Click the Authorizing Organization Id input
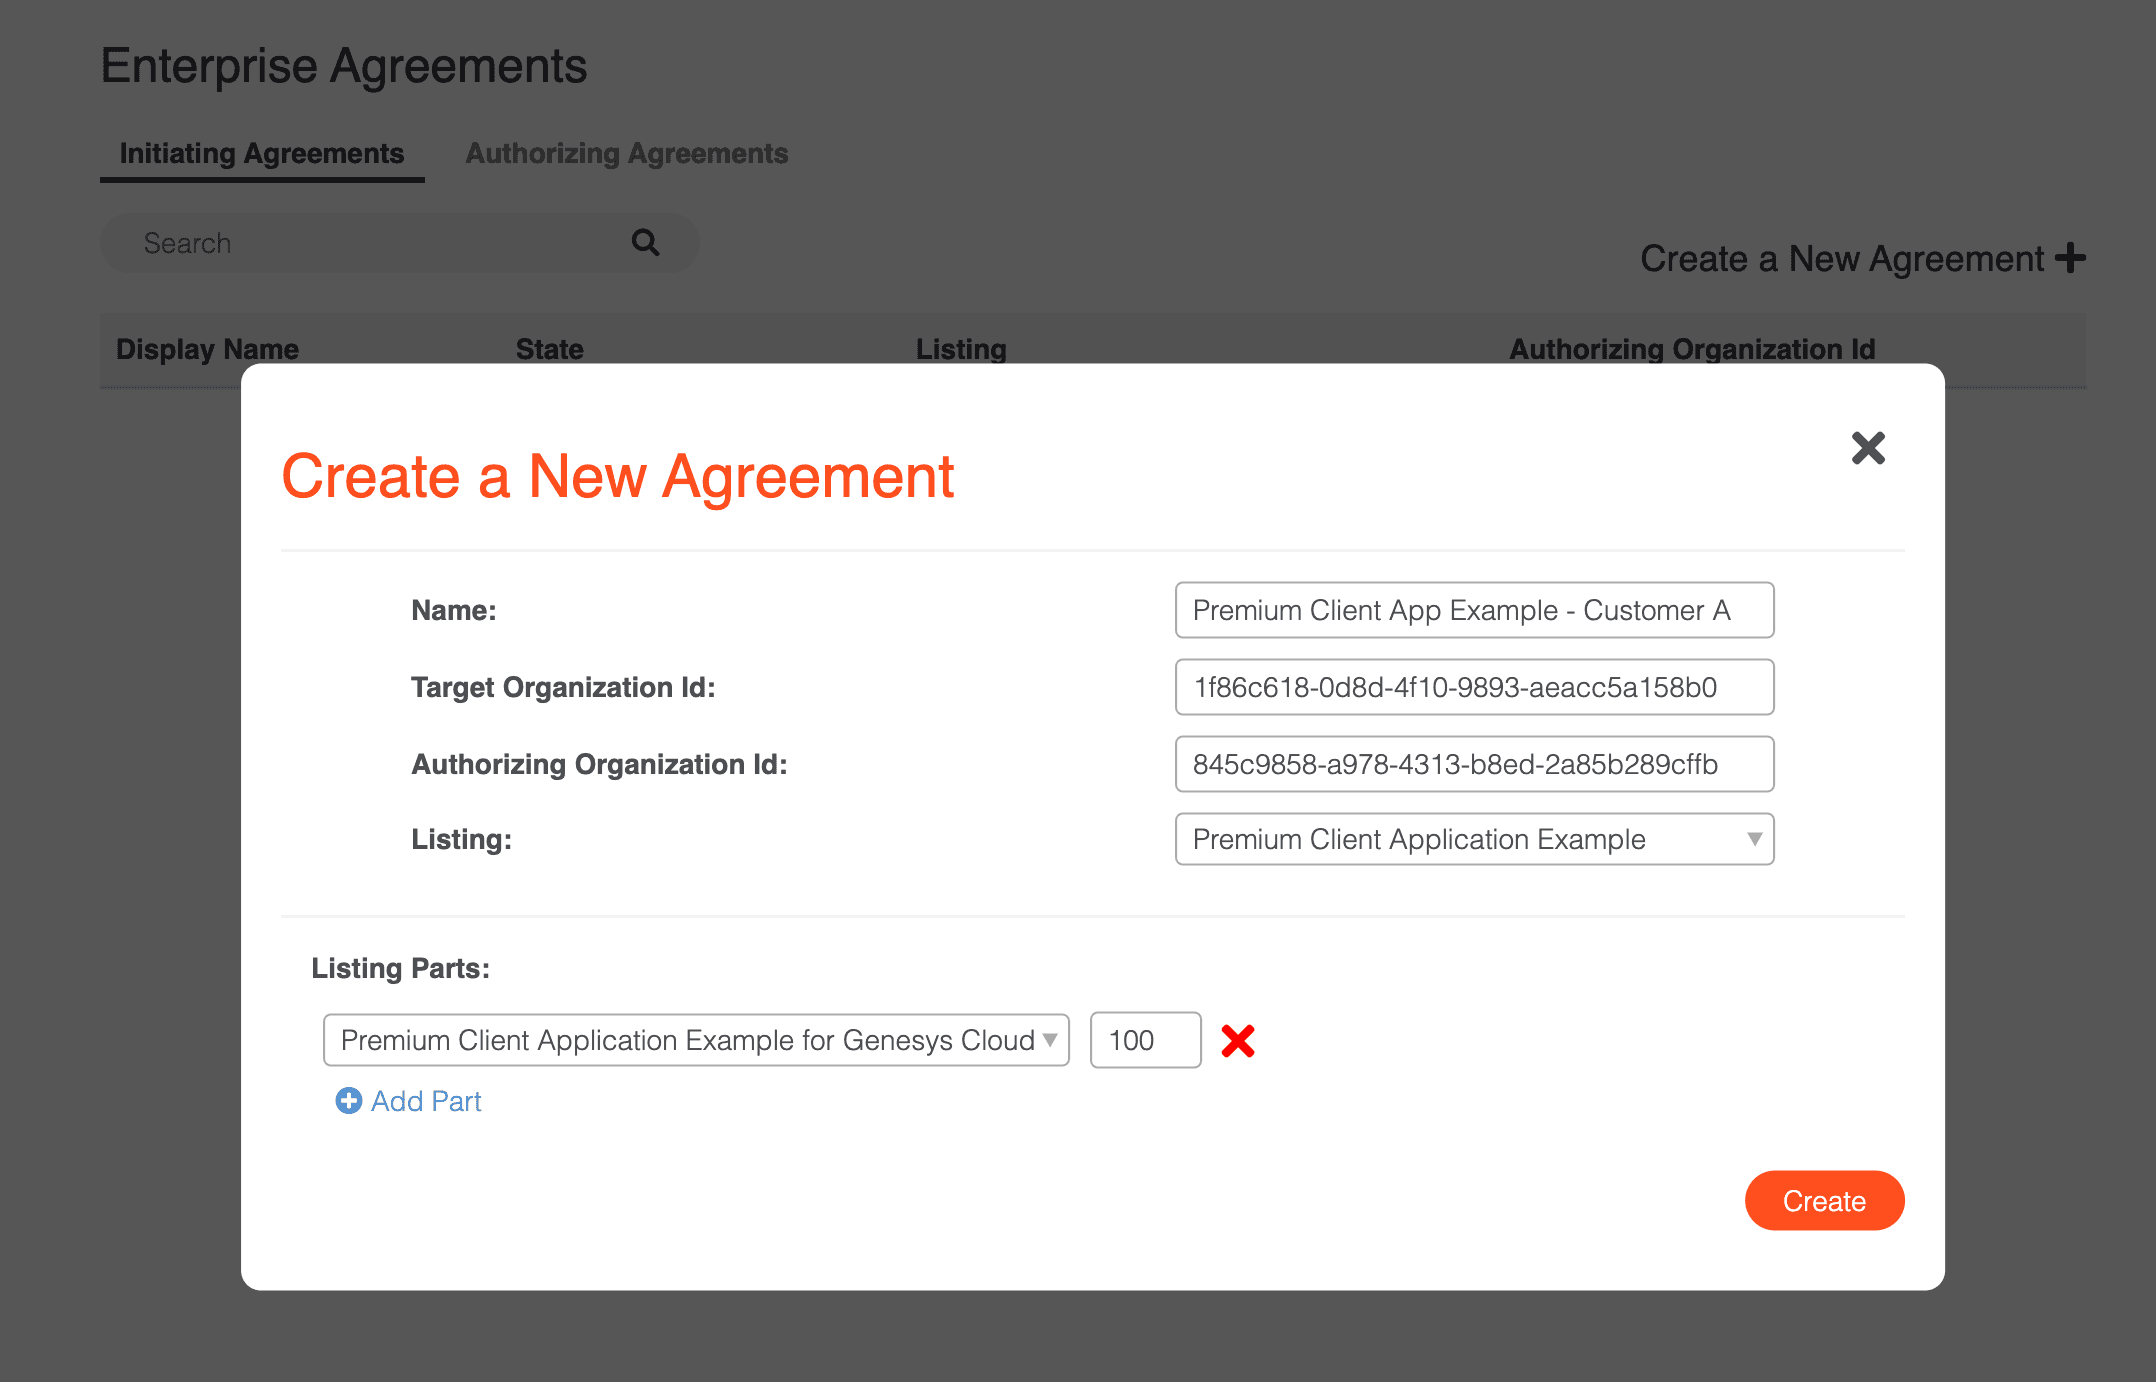 1473,764
